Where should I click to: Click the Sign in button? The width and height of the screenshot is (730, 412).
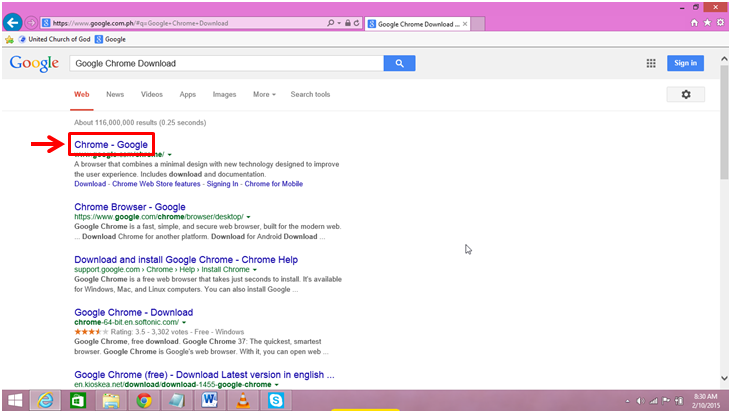[685, 63]
